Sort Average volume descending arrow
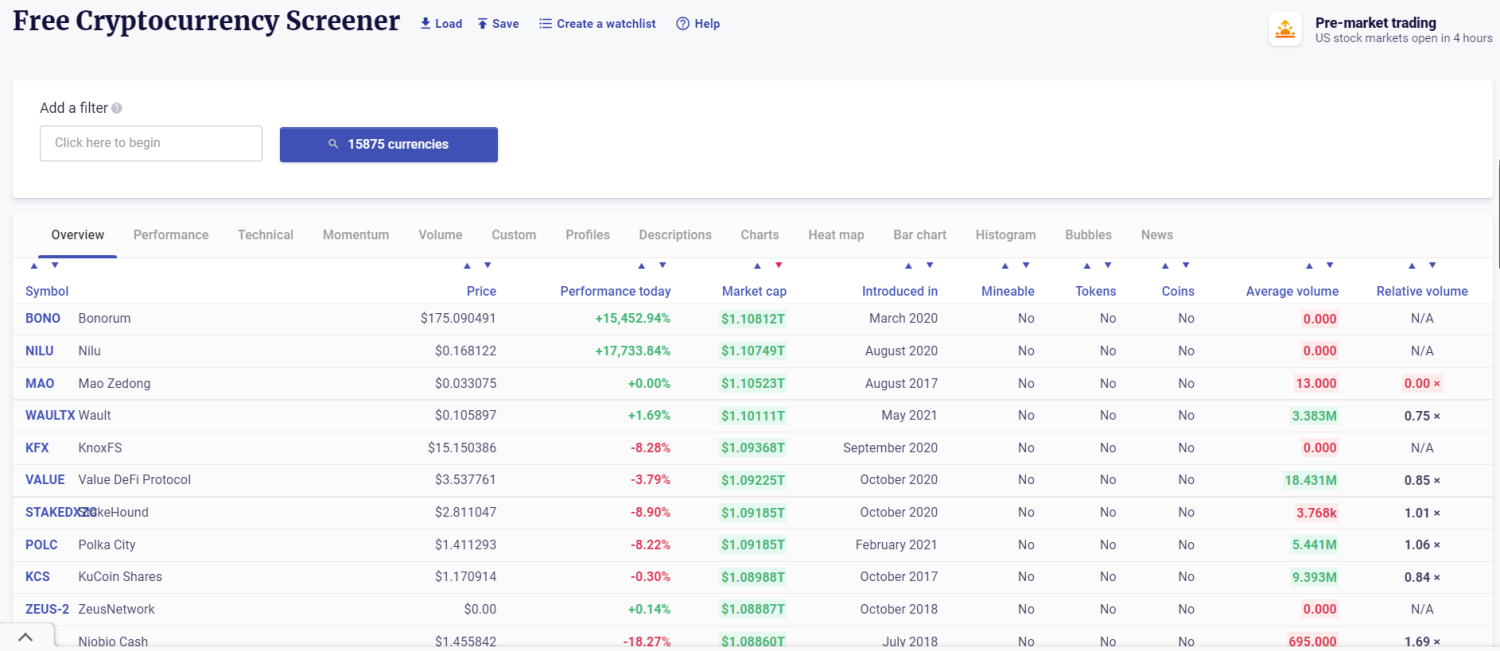The height and width of the screenshot is (651, 1500). pos(1330,265)
